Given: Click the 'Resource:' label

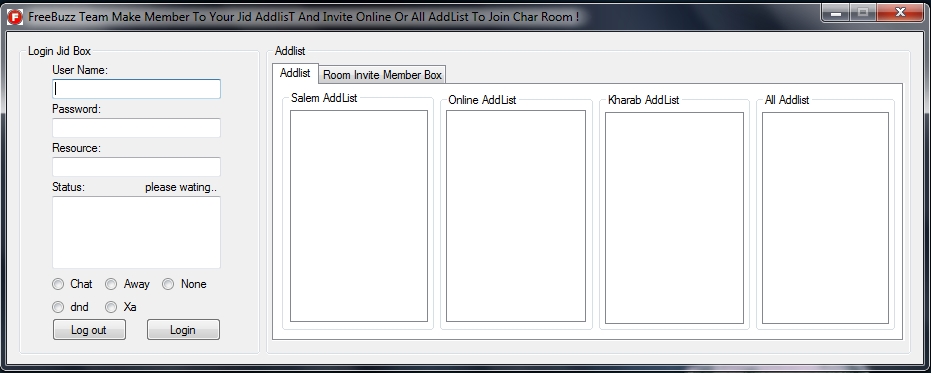Looking at the screenshot, I should [x=77, y=148].
